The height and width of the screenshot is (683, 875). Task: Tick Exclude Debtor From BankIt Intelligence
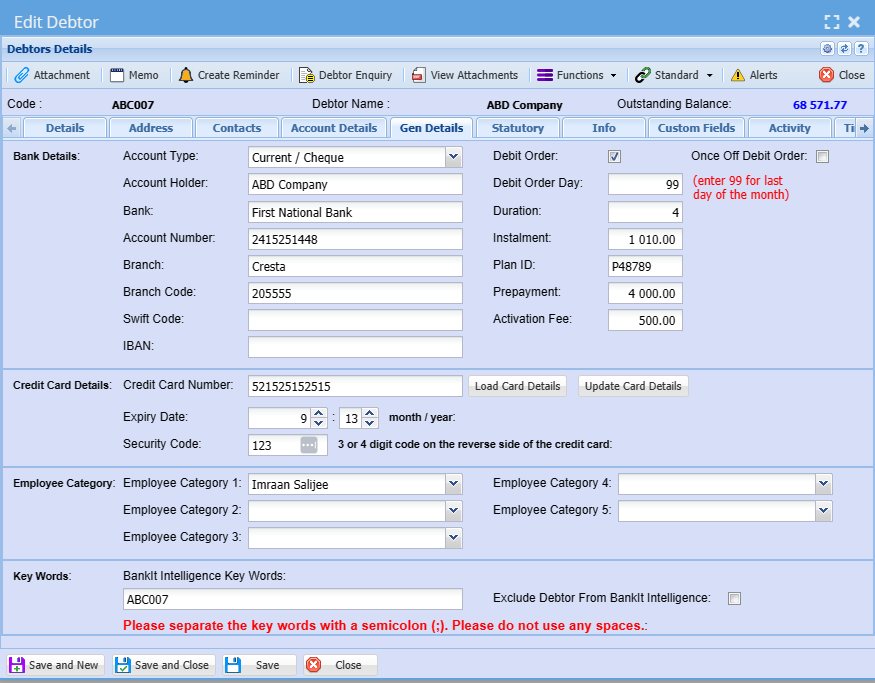[x=734, y=599]
